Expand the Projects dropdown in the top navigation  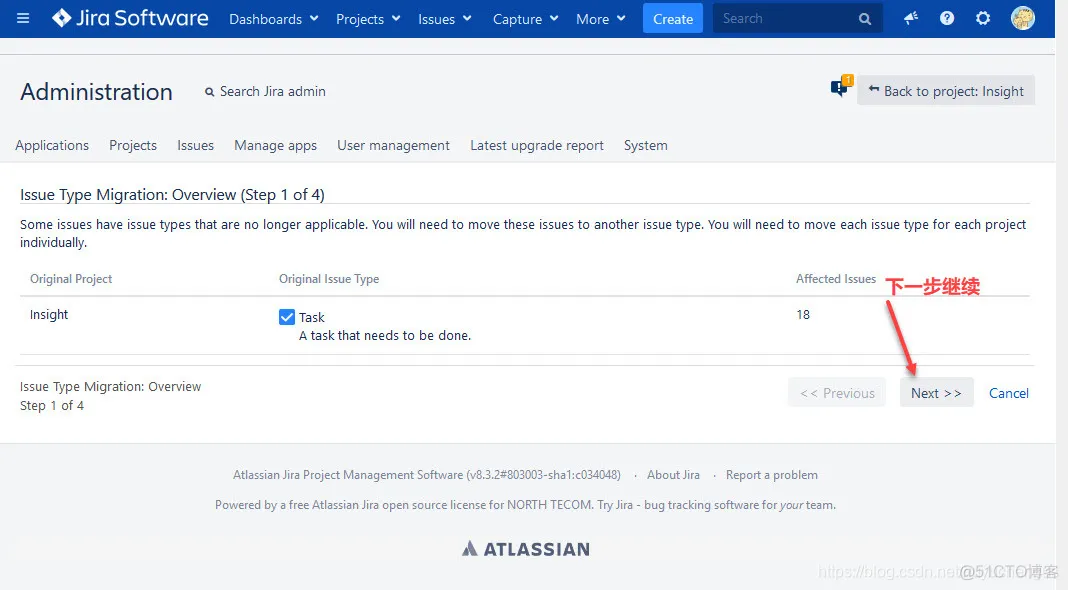coord(368,19)
